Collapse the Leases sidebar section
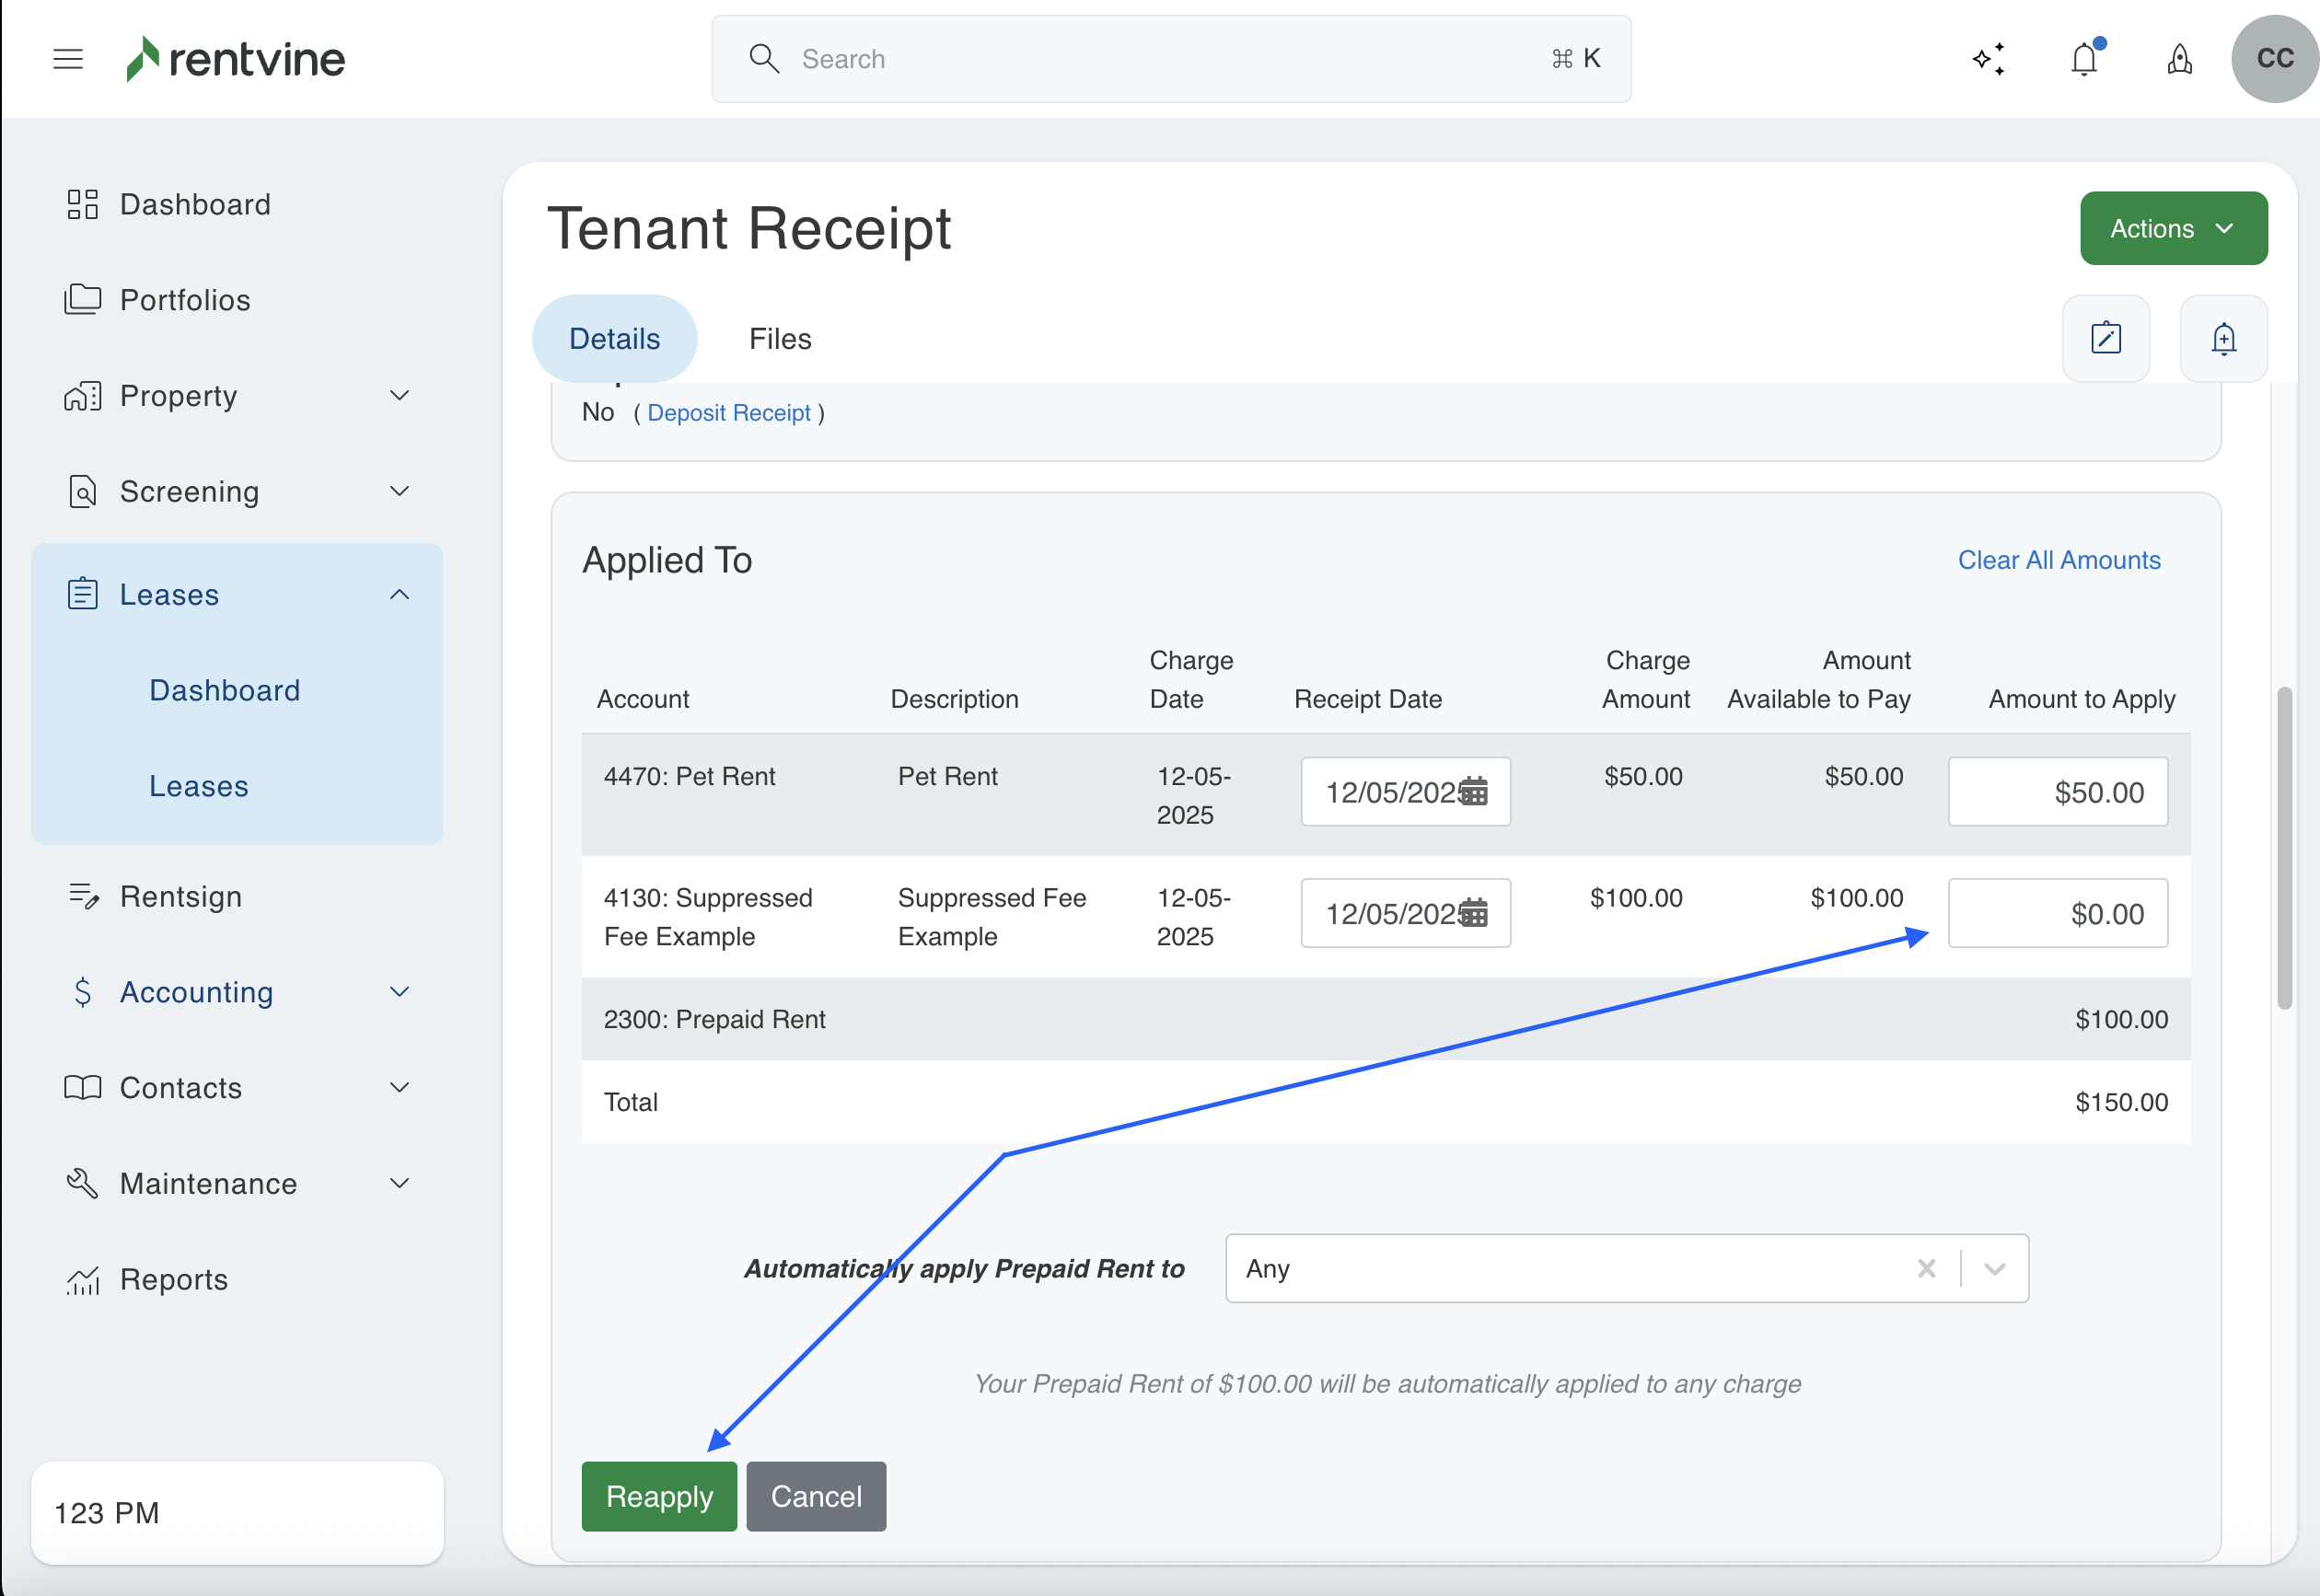Screen dimensions: 2320x1596 399,594
